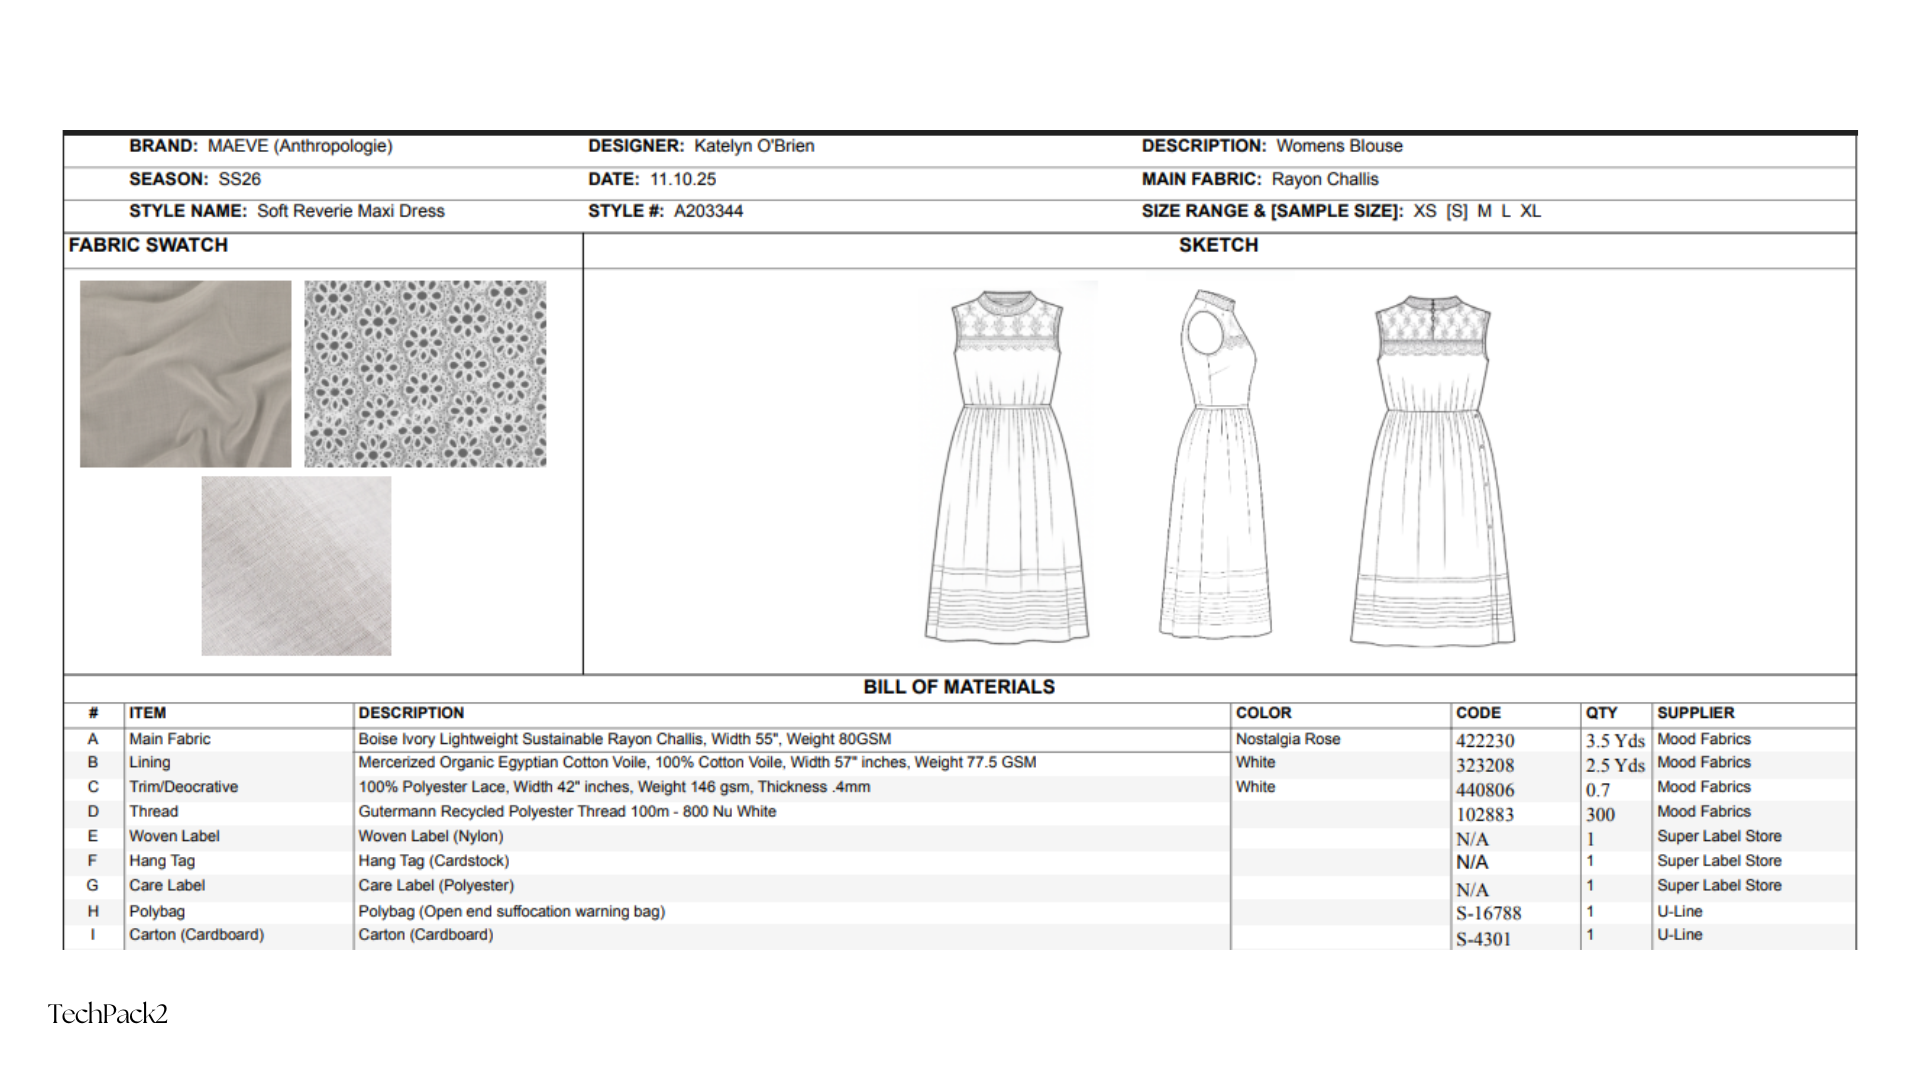Image resolution: width=1920 pixels, height=1080 pixels.
Task: Click the Nostalgia Rose color cell
Action: point(1287,739)
